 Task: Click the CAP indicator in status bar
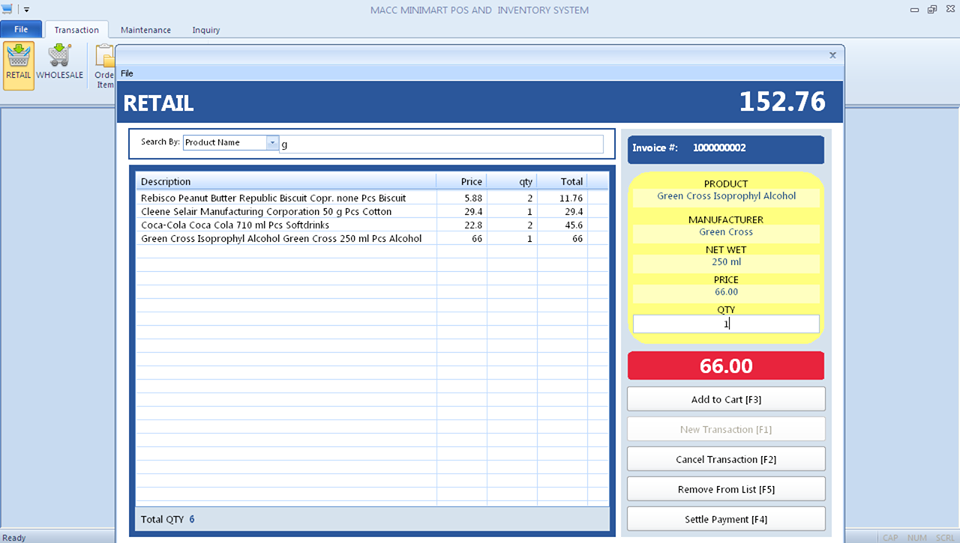coord(891,537)
